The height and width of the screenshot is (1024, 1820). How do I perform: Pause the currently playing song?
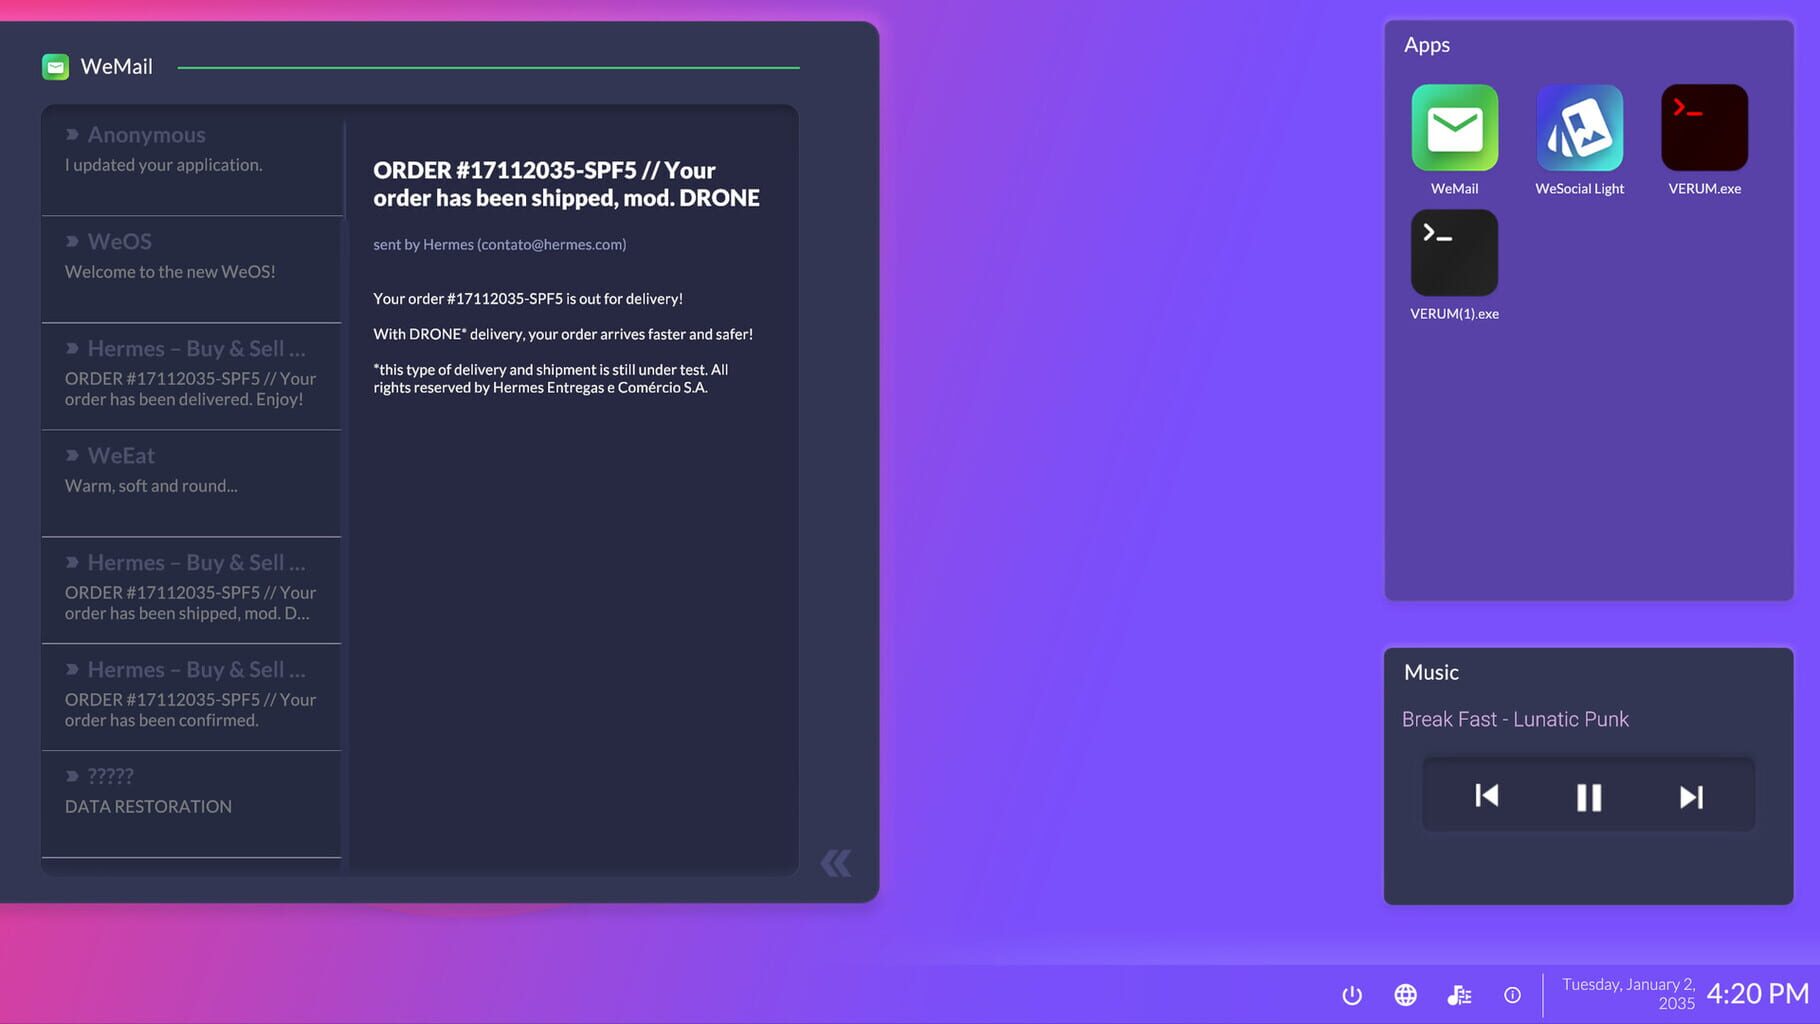(x=1588, y=796)
